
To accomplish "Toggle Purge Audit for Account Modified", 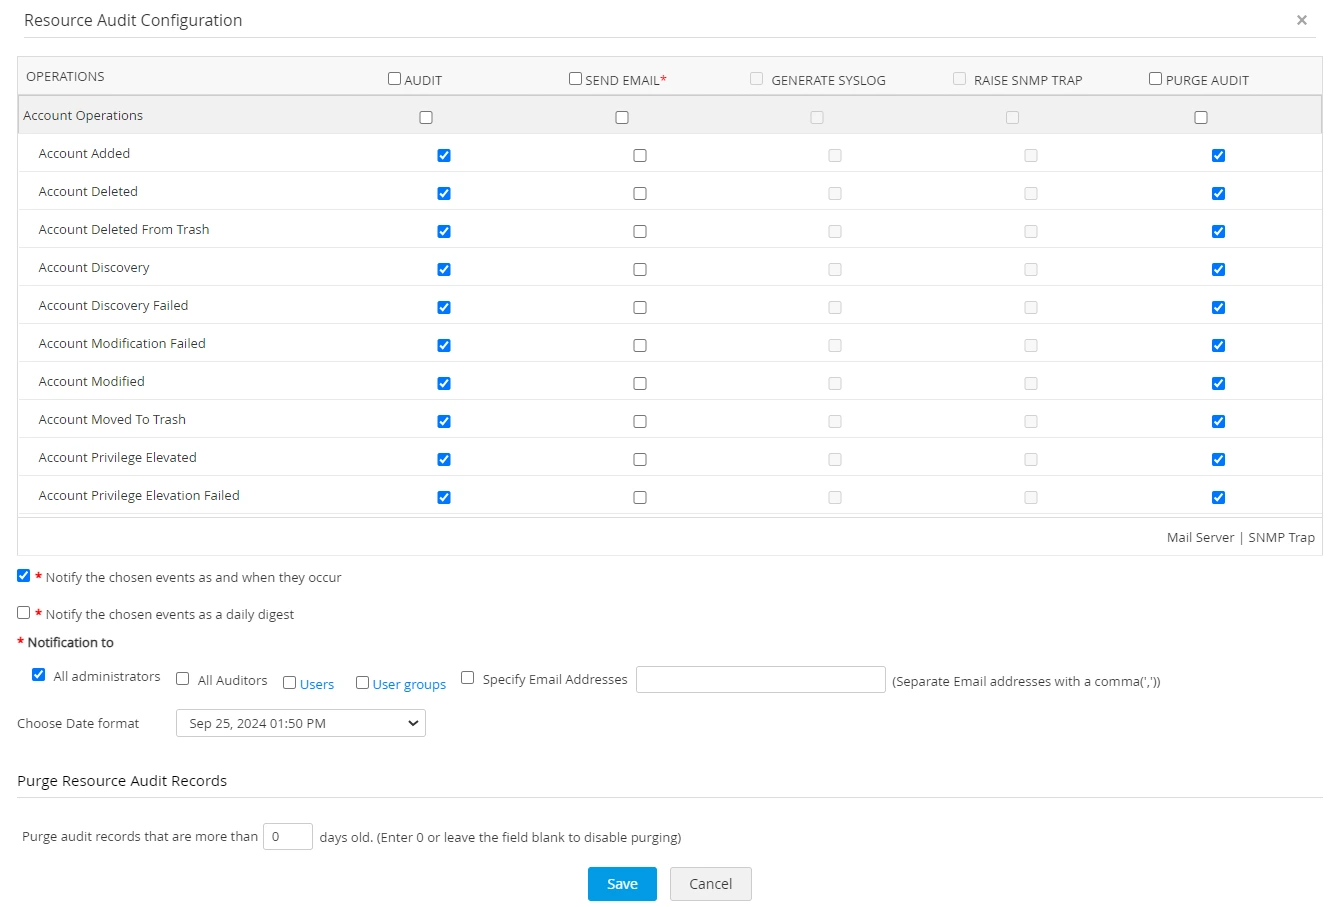I will pos(1218,383).
